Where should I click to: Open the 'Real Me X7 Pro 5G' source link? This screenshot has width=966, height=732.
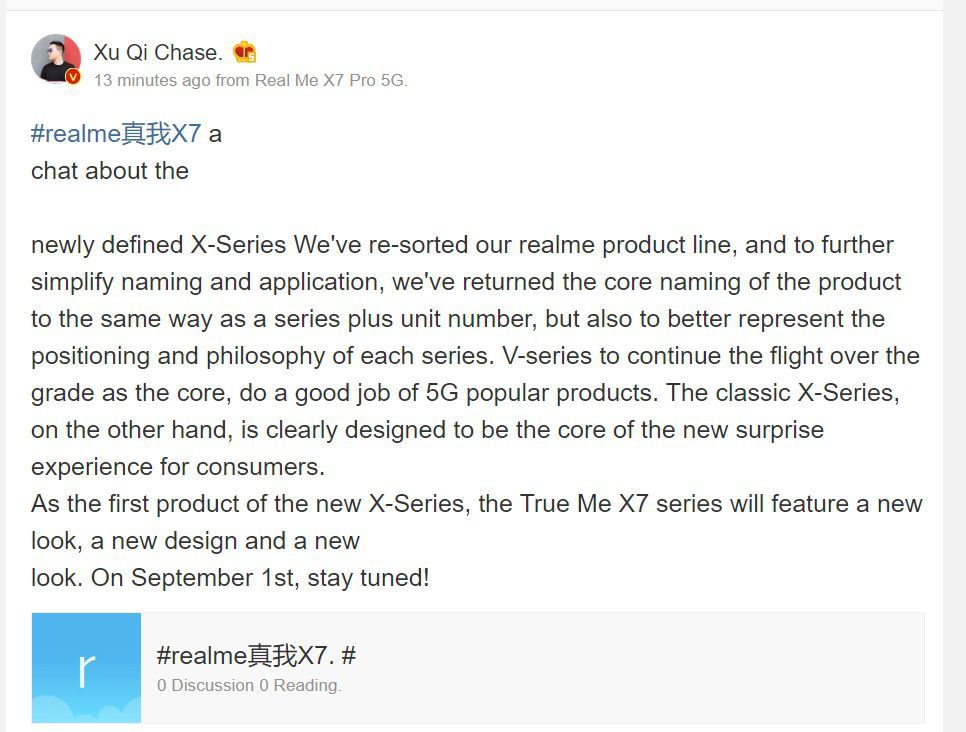(331, 80)
